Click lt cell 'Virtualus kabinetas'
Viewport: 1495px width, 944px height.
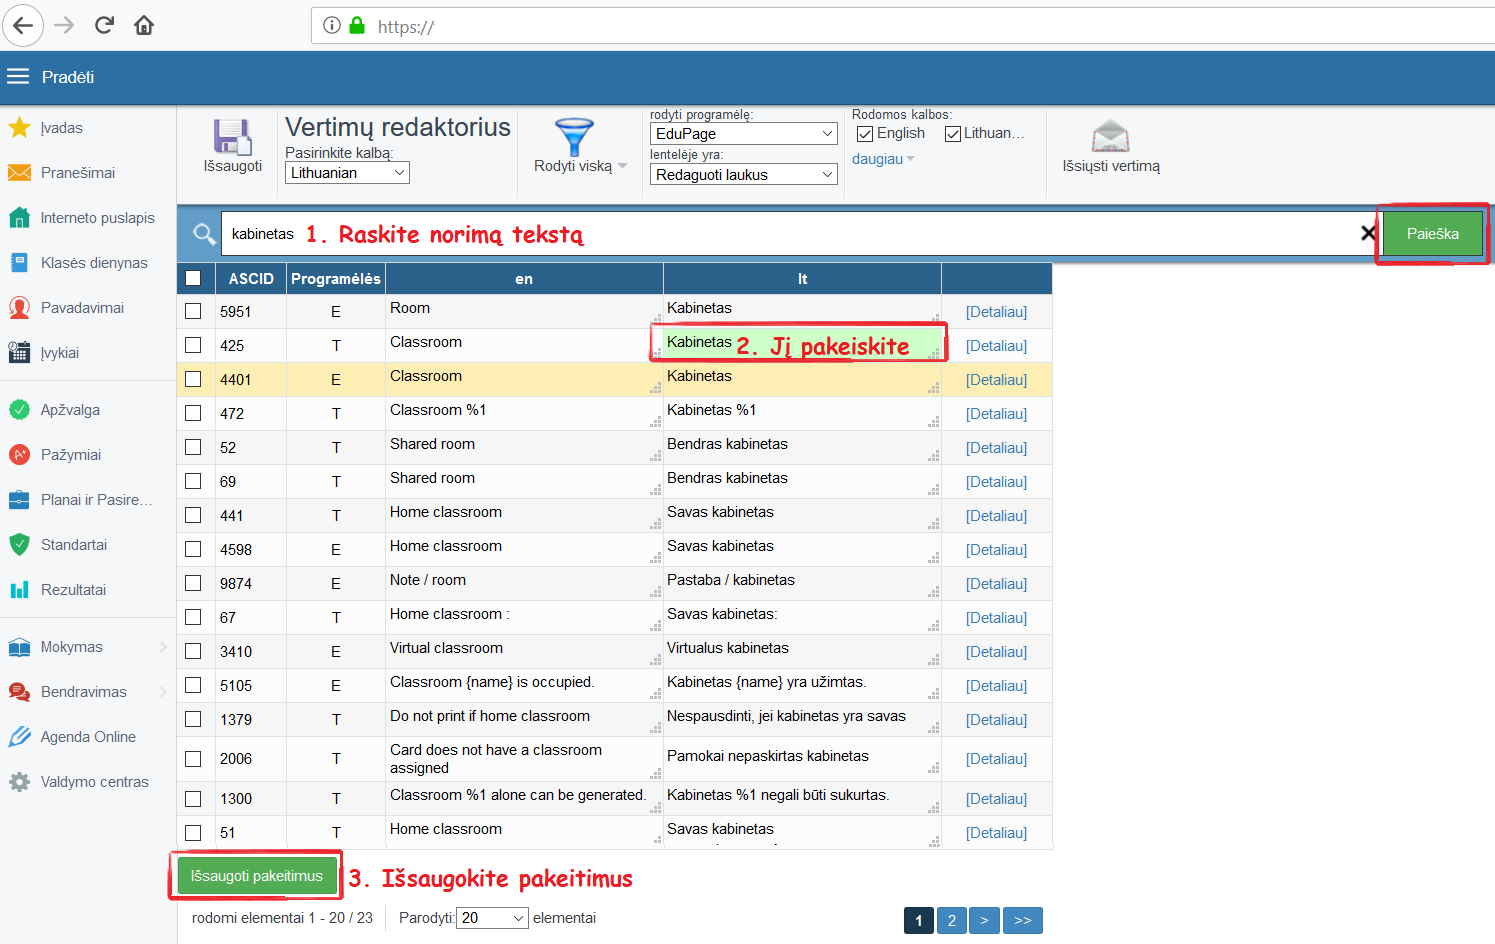click(802, 651)
